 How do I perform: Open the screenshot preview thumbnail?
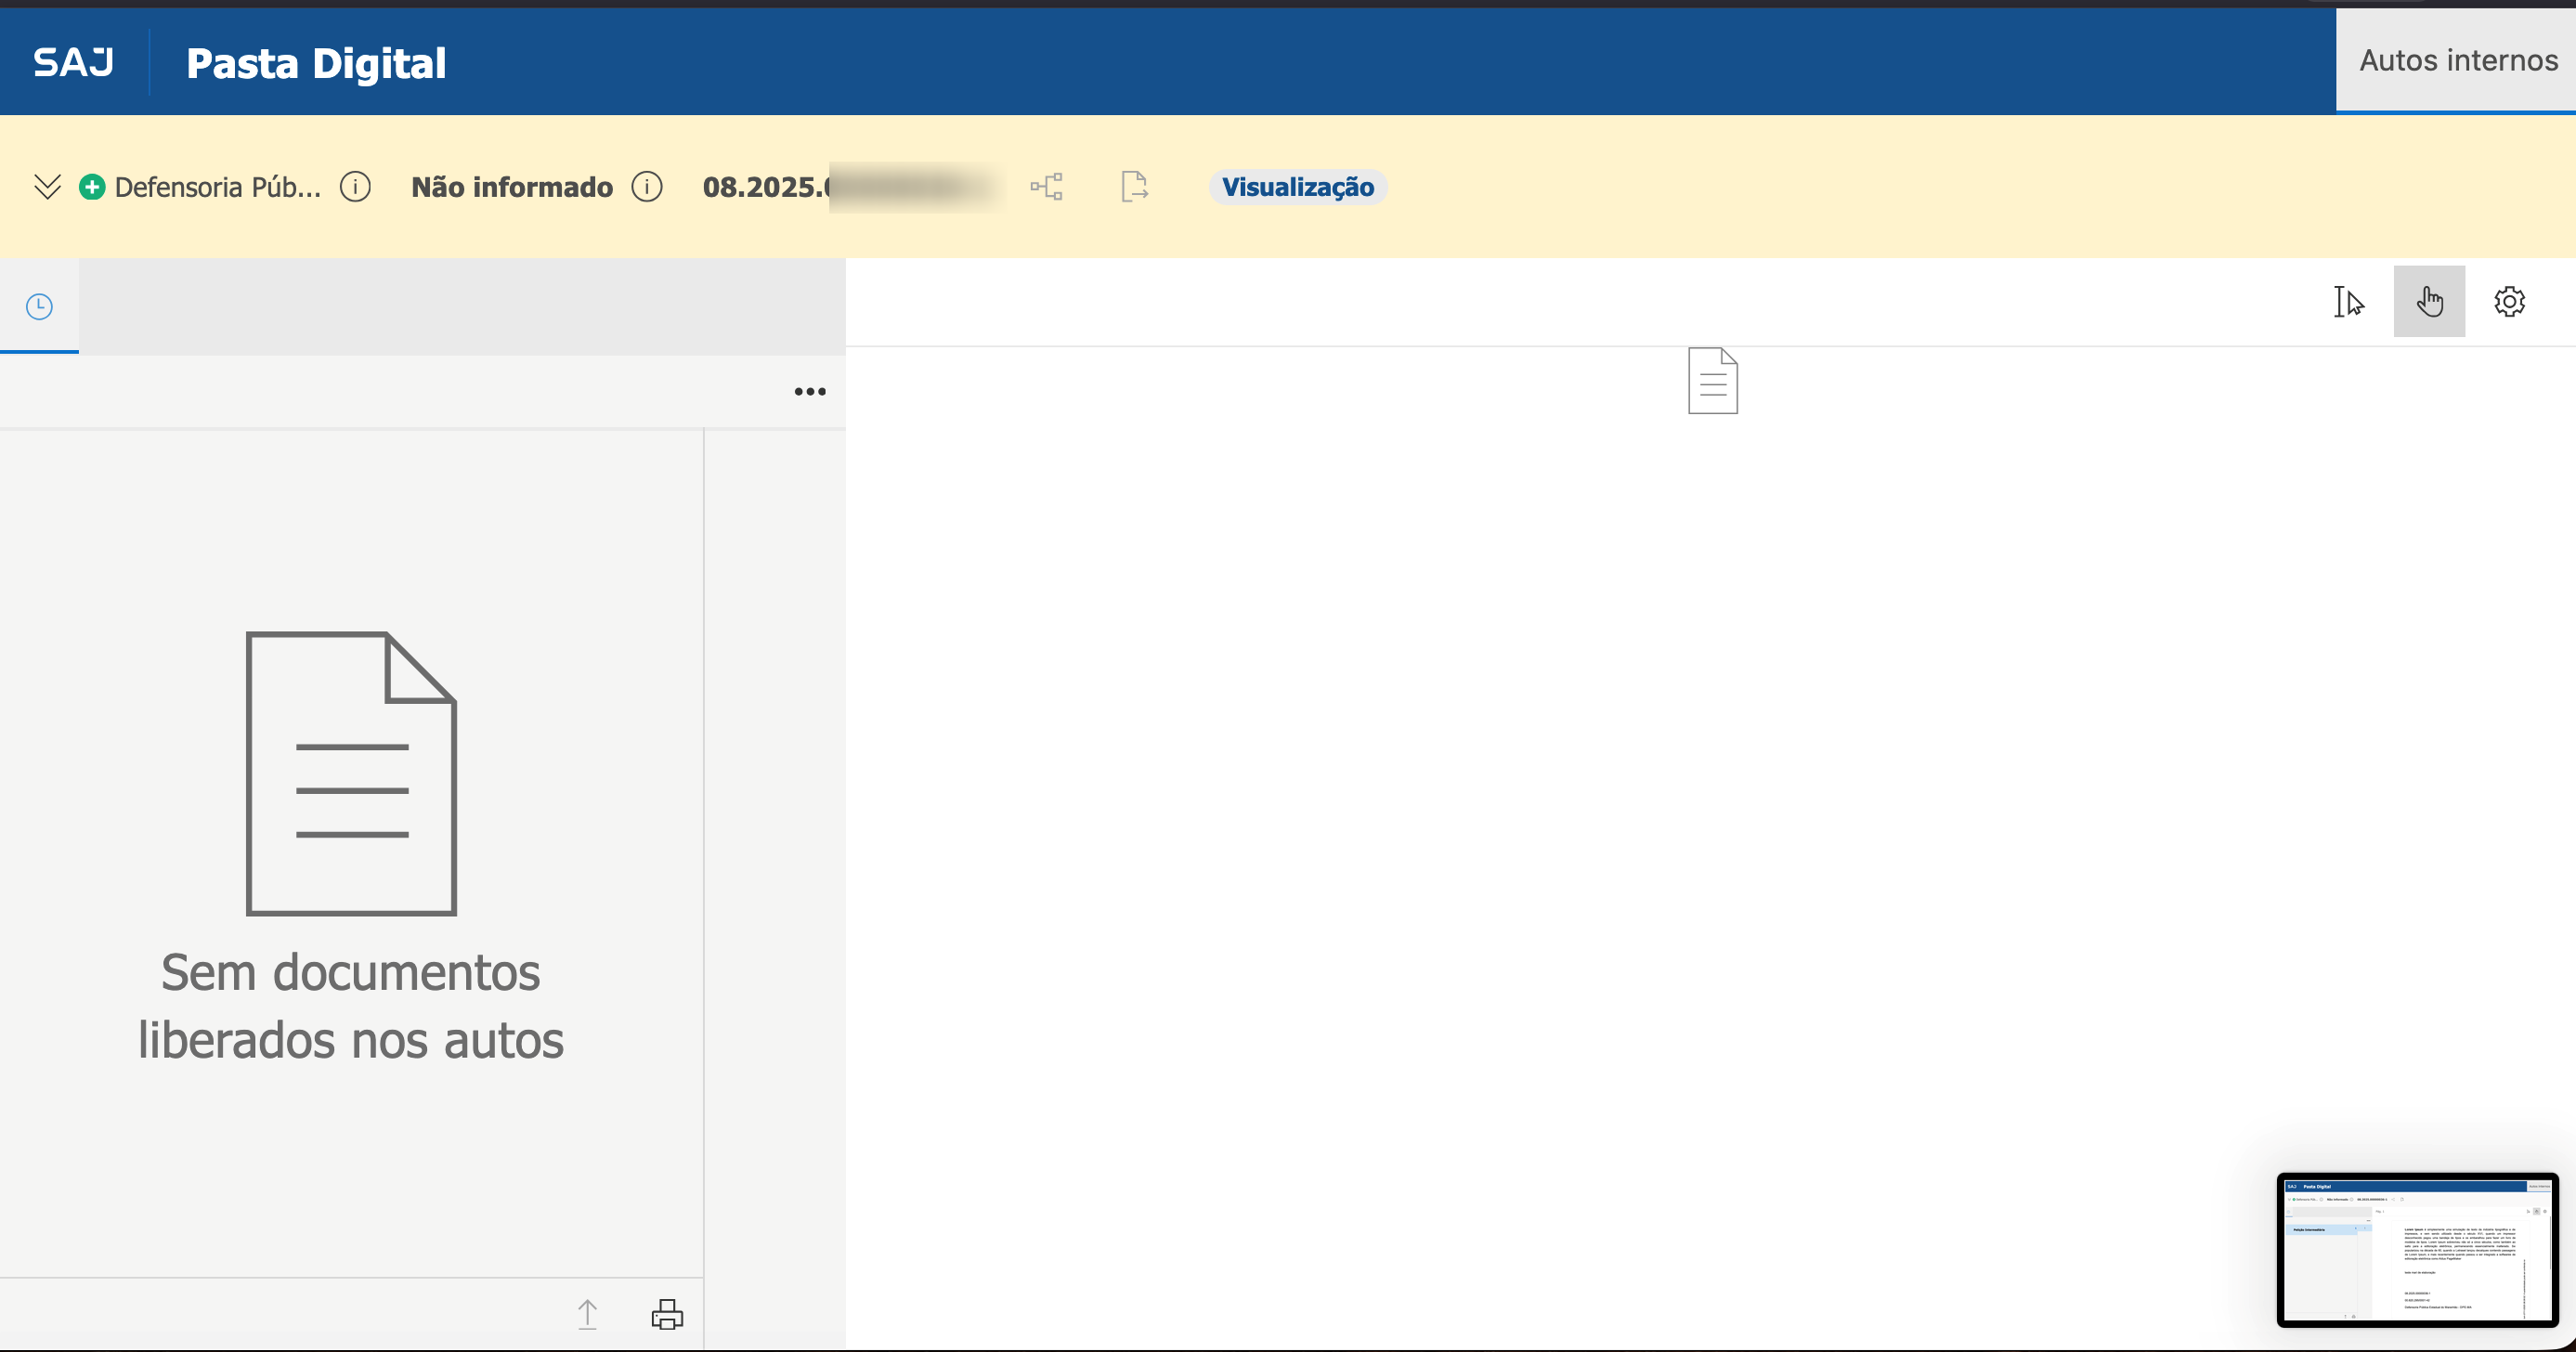(x=2417, y=1250)
